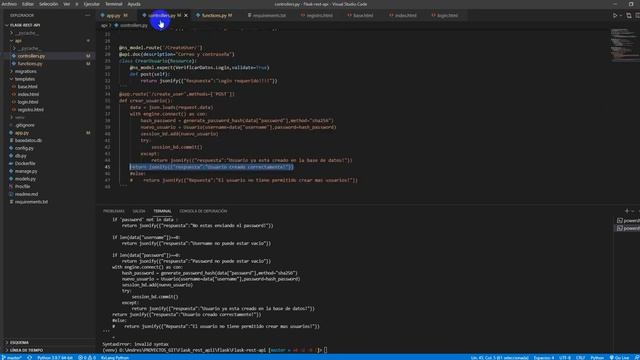Image resolution: width=640 pixels, height=360 pixels.
Task: Expand the top __pycache__ folder
Action: [x=27, y=33]
